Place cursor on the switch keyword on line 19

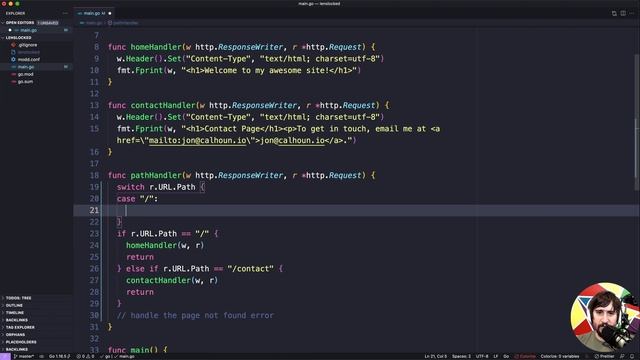point(131,187)
